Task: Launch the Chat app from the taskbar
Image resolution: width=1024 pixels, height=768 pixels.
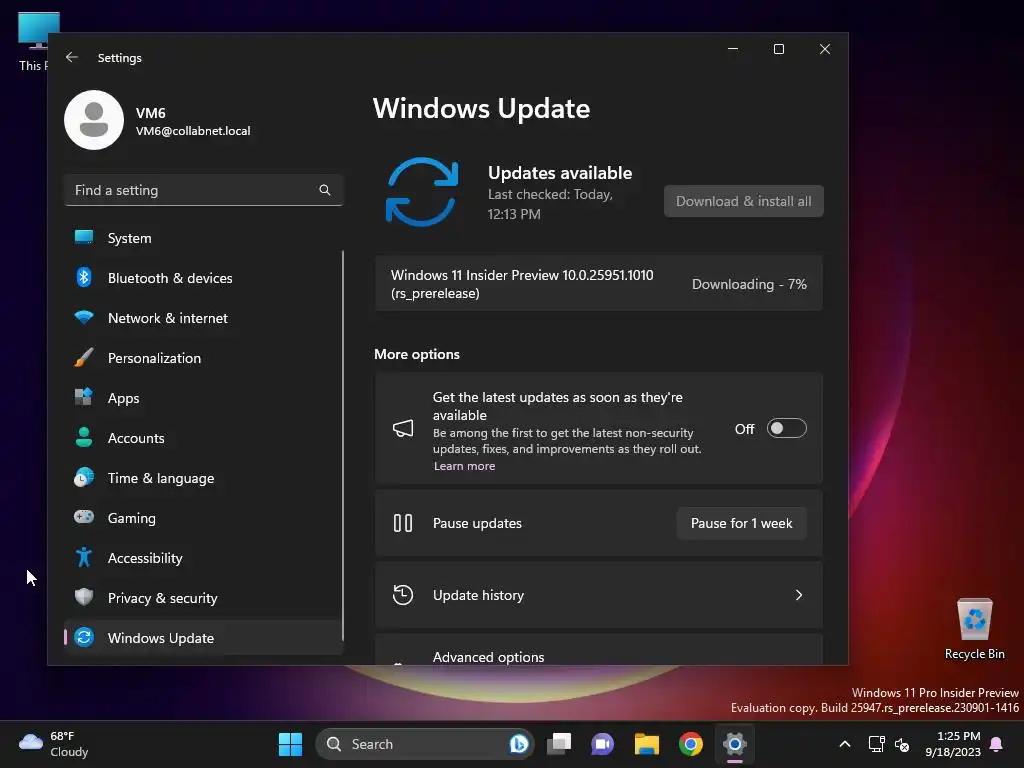Action: 602,744
